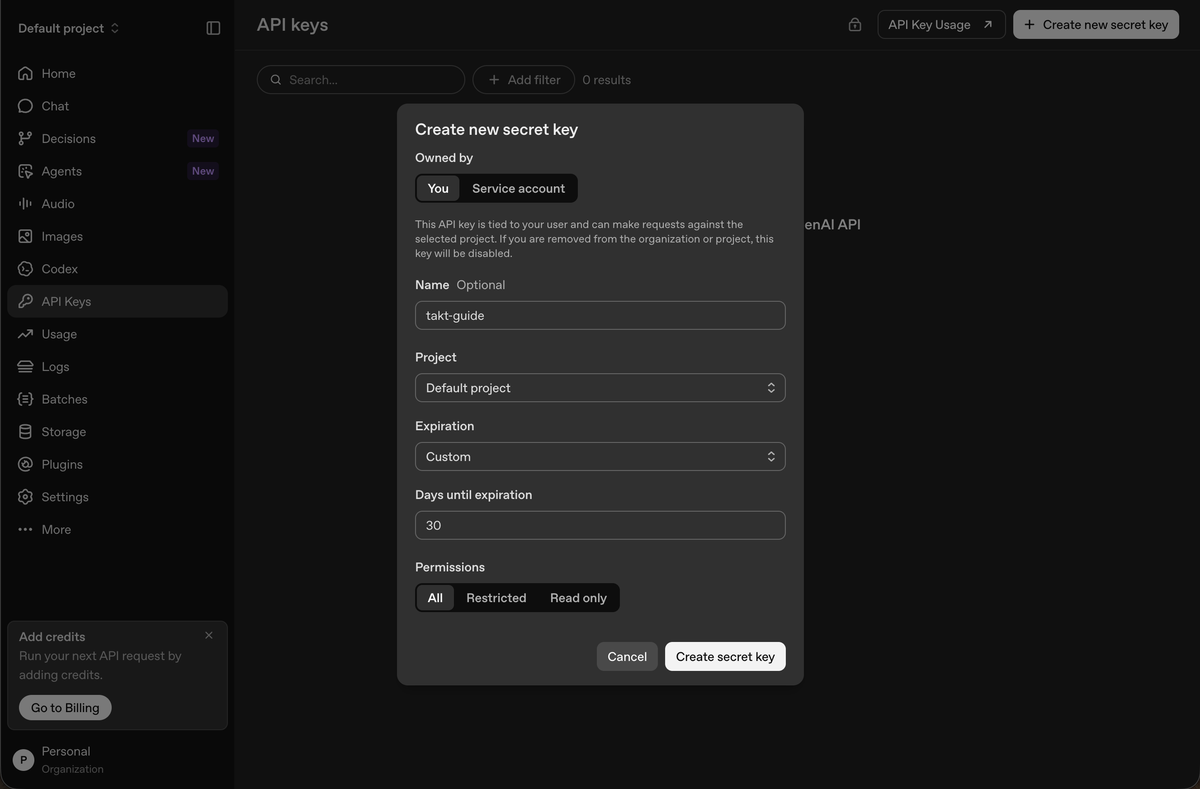
Task: Click the Images icon in sidebar
Action: 25,236
